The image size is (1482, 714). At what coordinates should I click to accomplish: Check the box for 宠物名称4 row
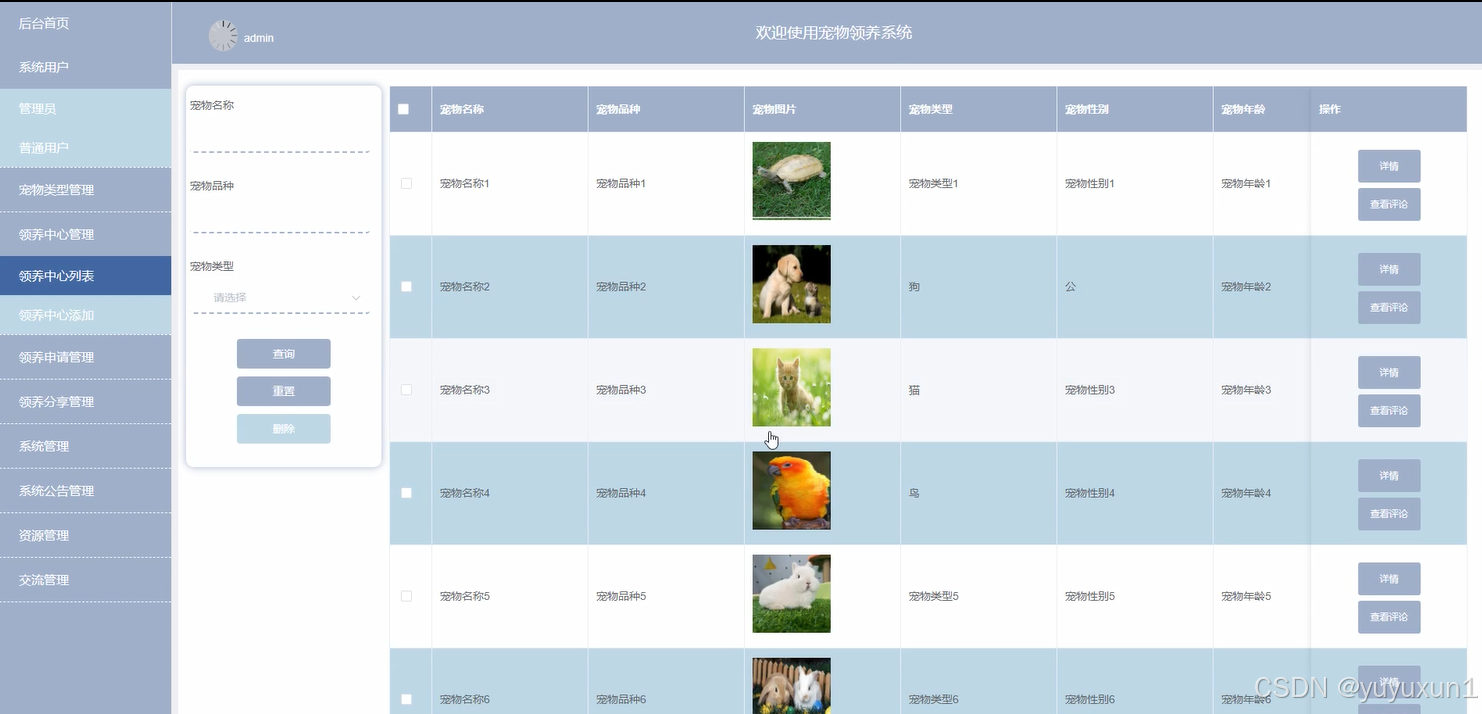[406, 492]
